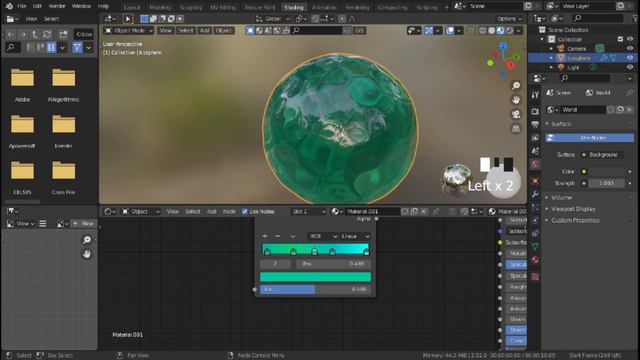Open the Output properties tab
640x360 pixels.
pyautogui.click(x=535, y=124)
